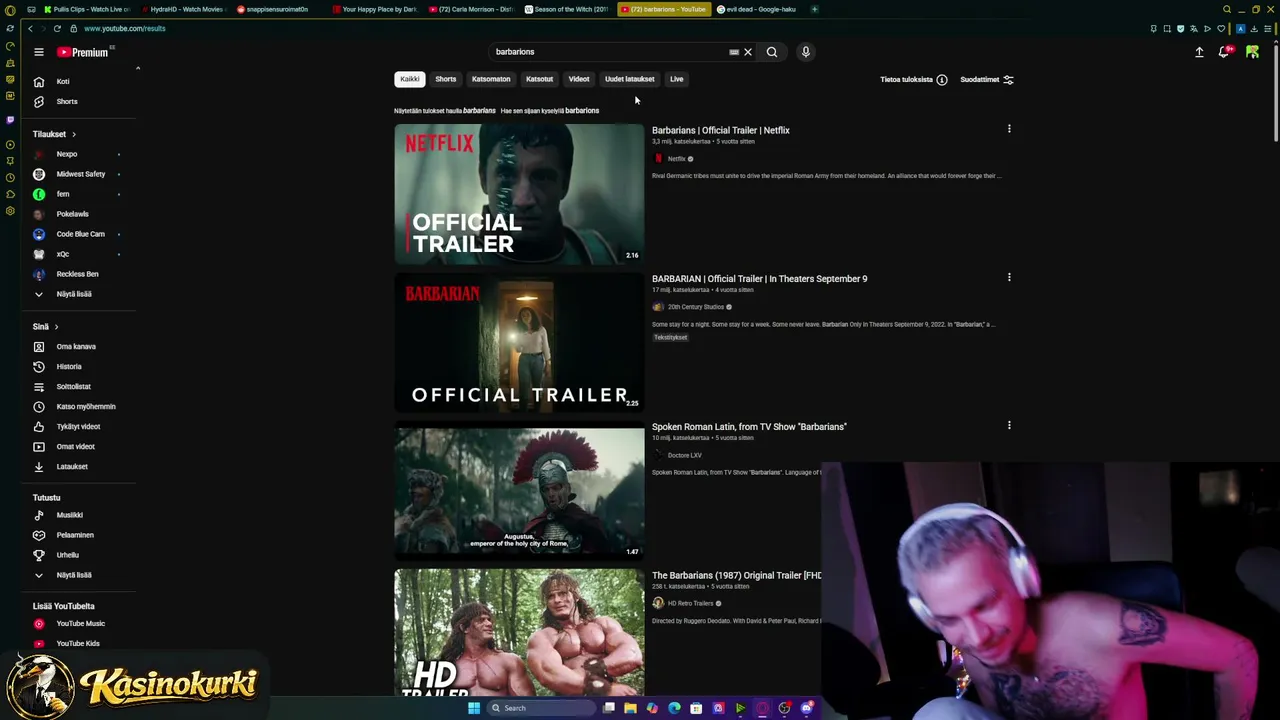Click the upload/create icon in header
The image size is (1280, 720).
tap(1199, 52)
